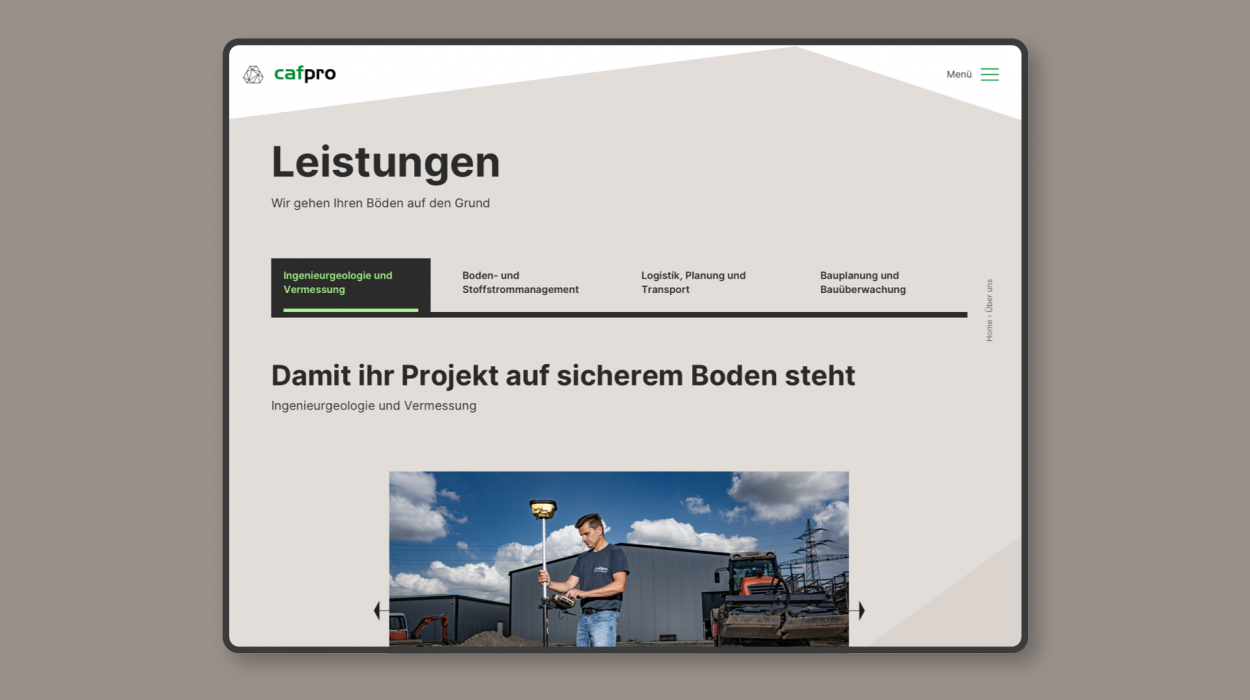Click heading 'Damit ihr Projekt auf sicherem Boden steht'
This screenshot has height=700, width=1250.
click(563, 376)
